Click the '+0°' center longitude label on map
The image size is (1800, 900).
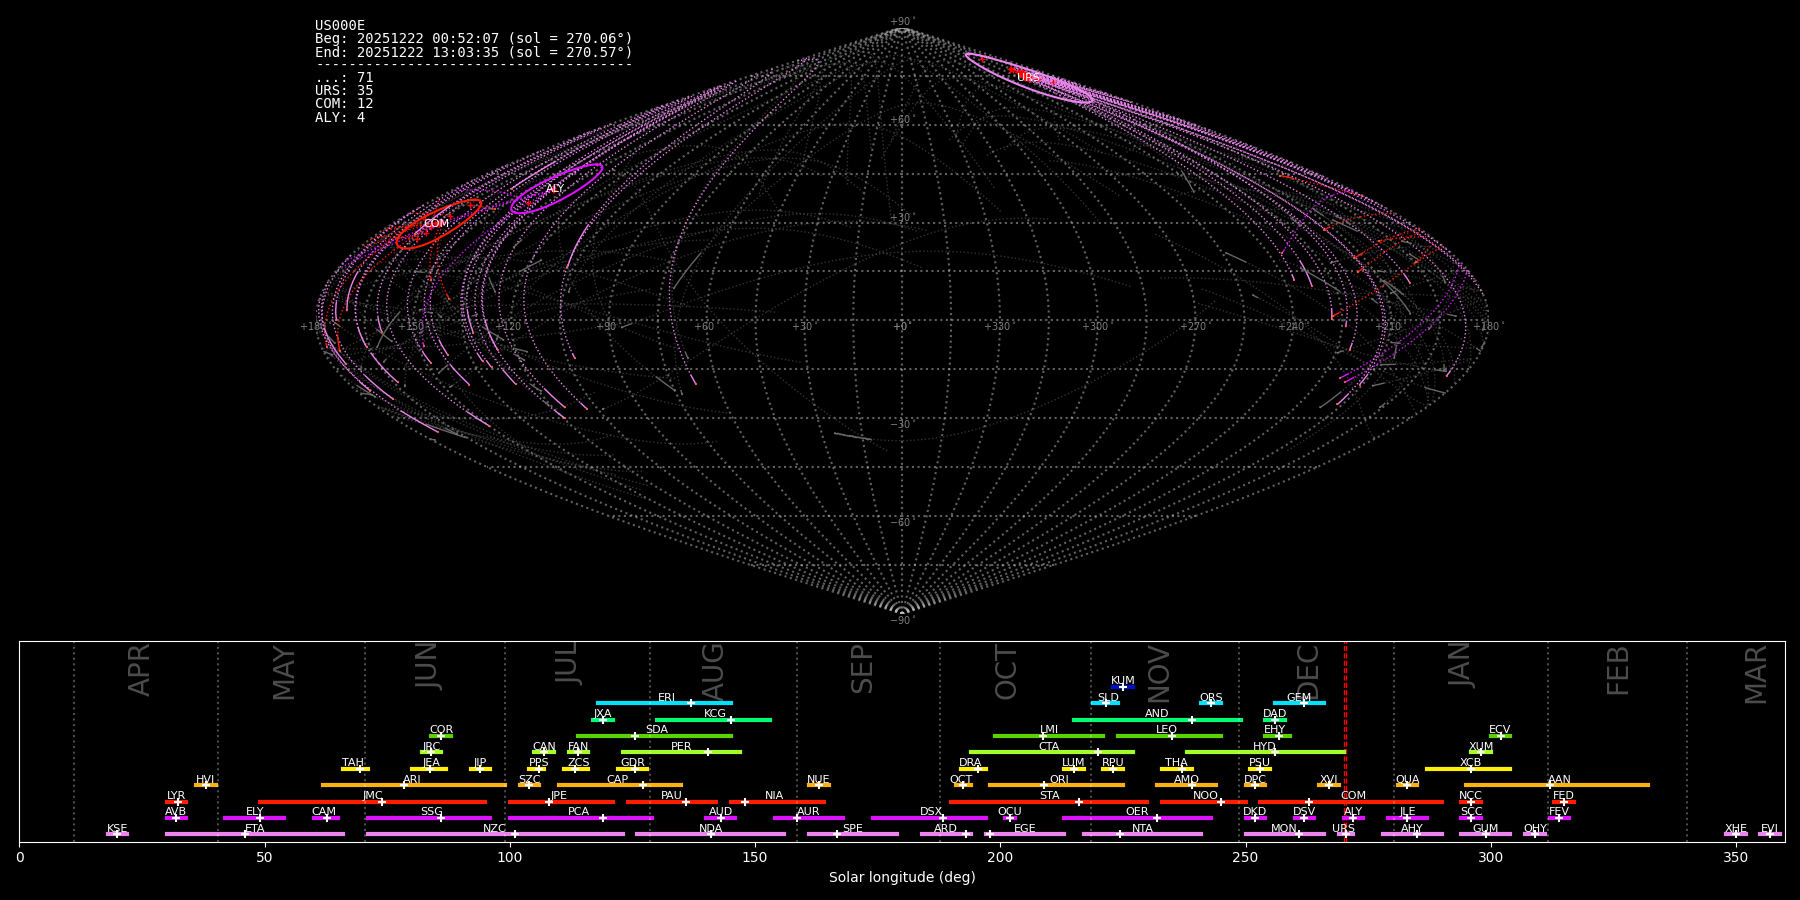[x=901, y=326]
